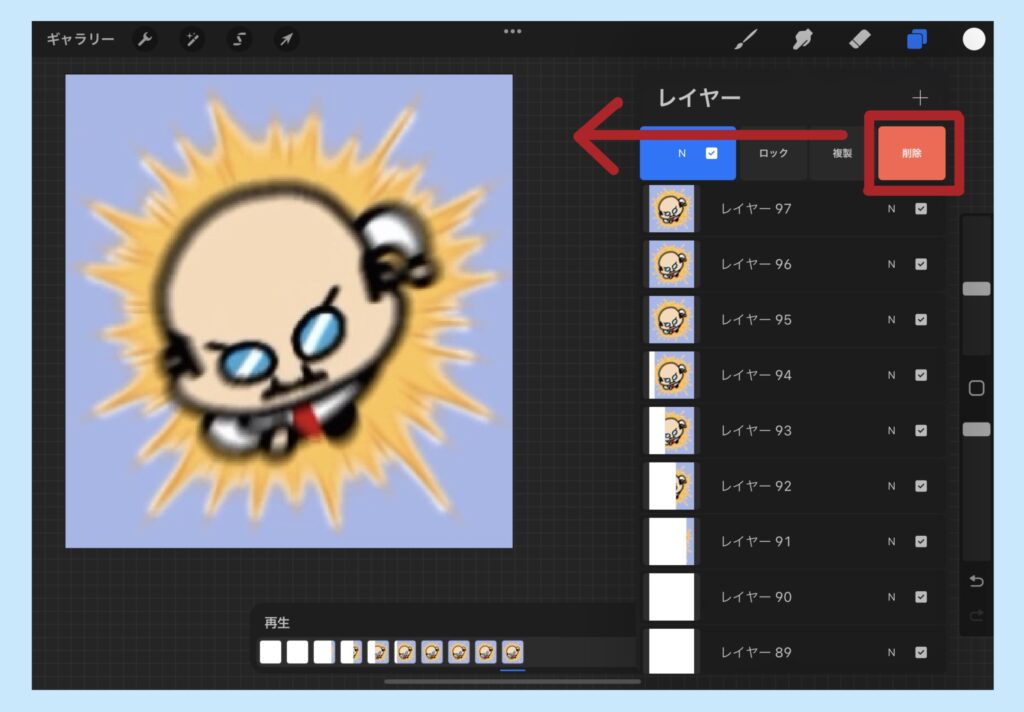Click the レイヤー 90 name text
Image resolution: width=1024 pixels, height=712 pixels.
pos(756,597)
